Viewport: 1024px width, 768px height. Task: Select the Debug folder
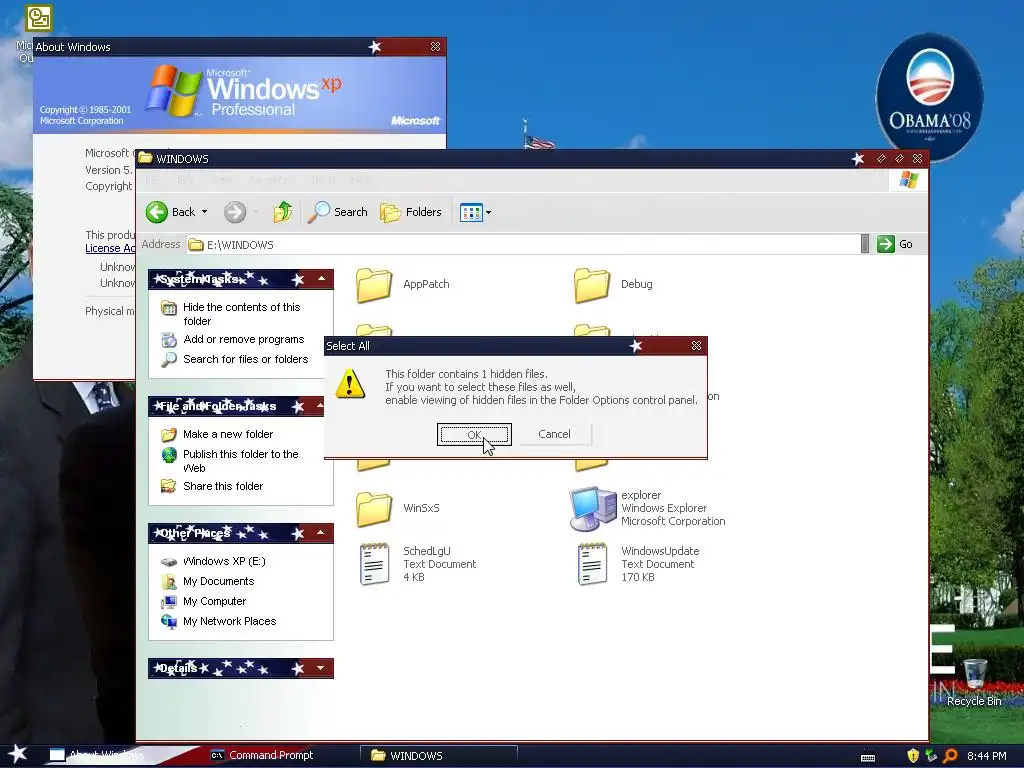coord(613,285)
